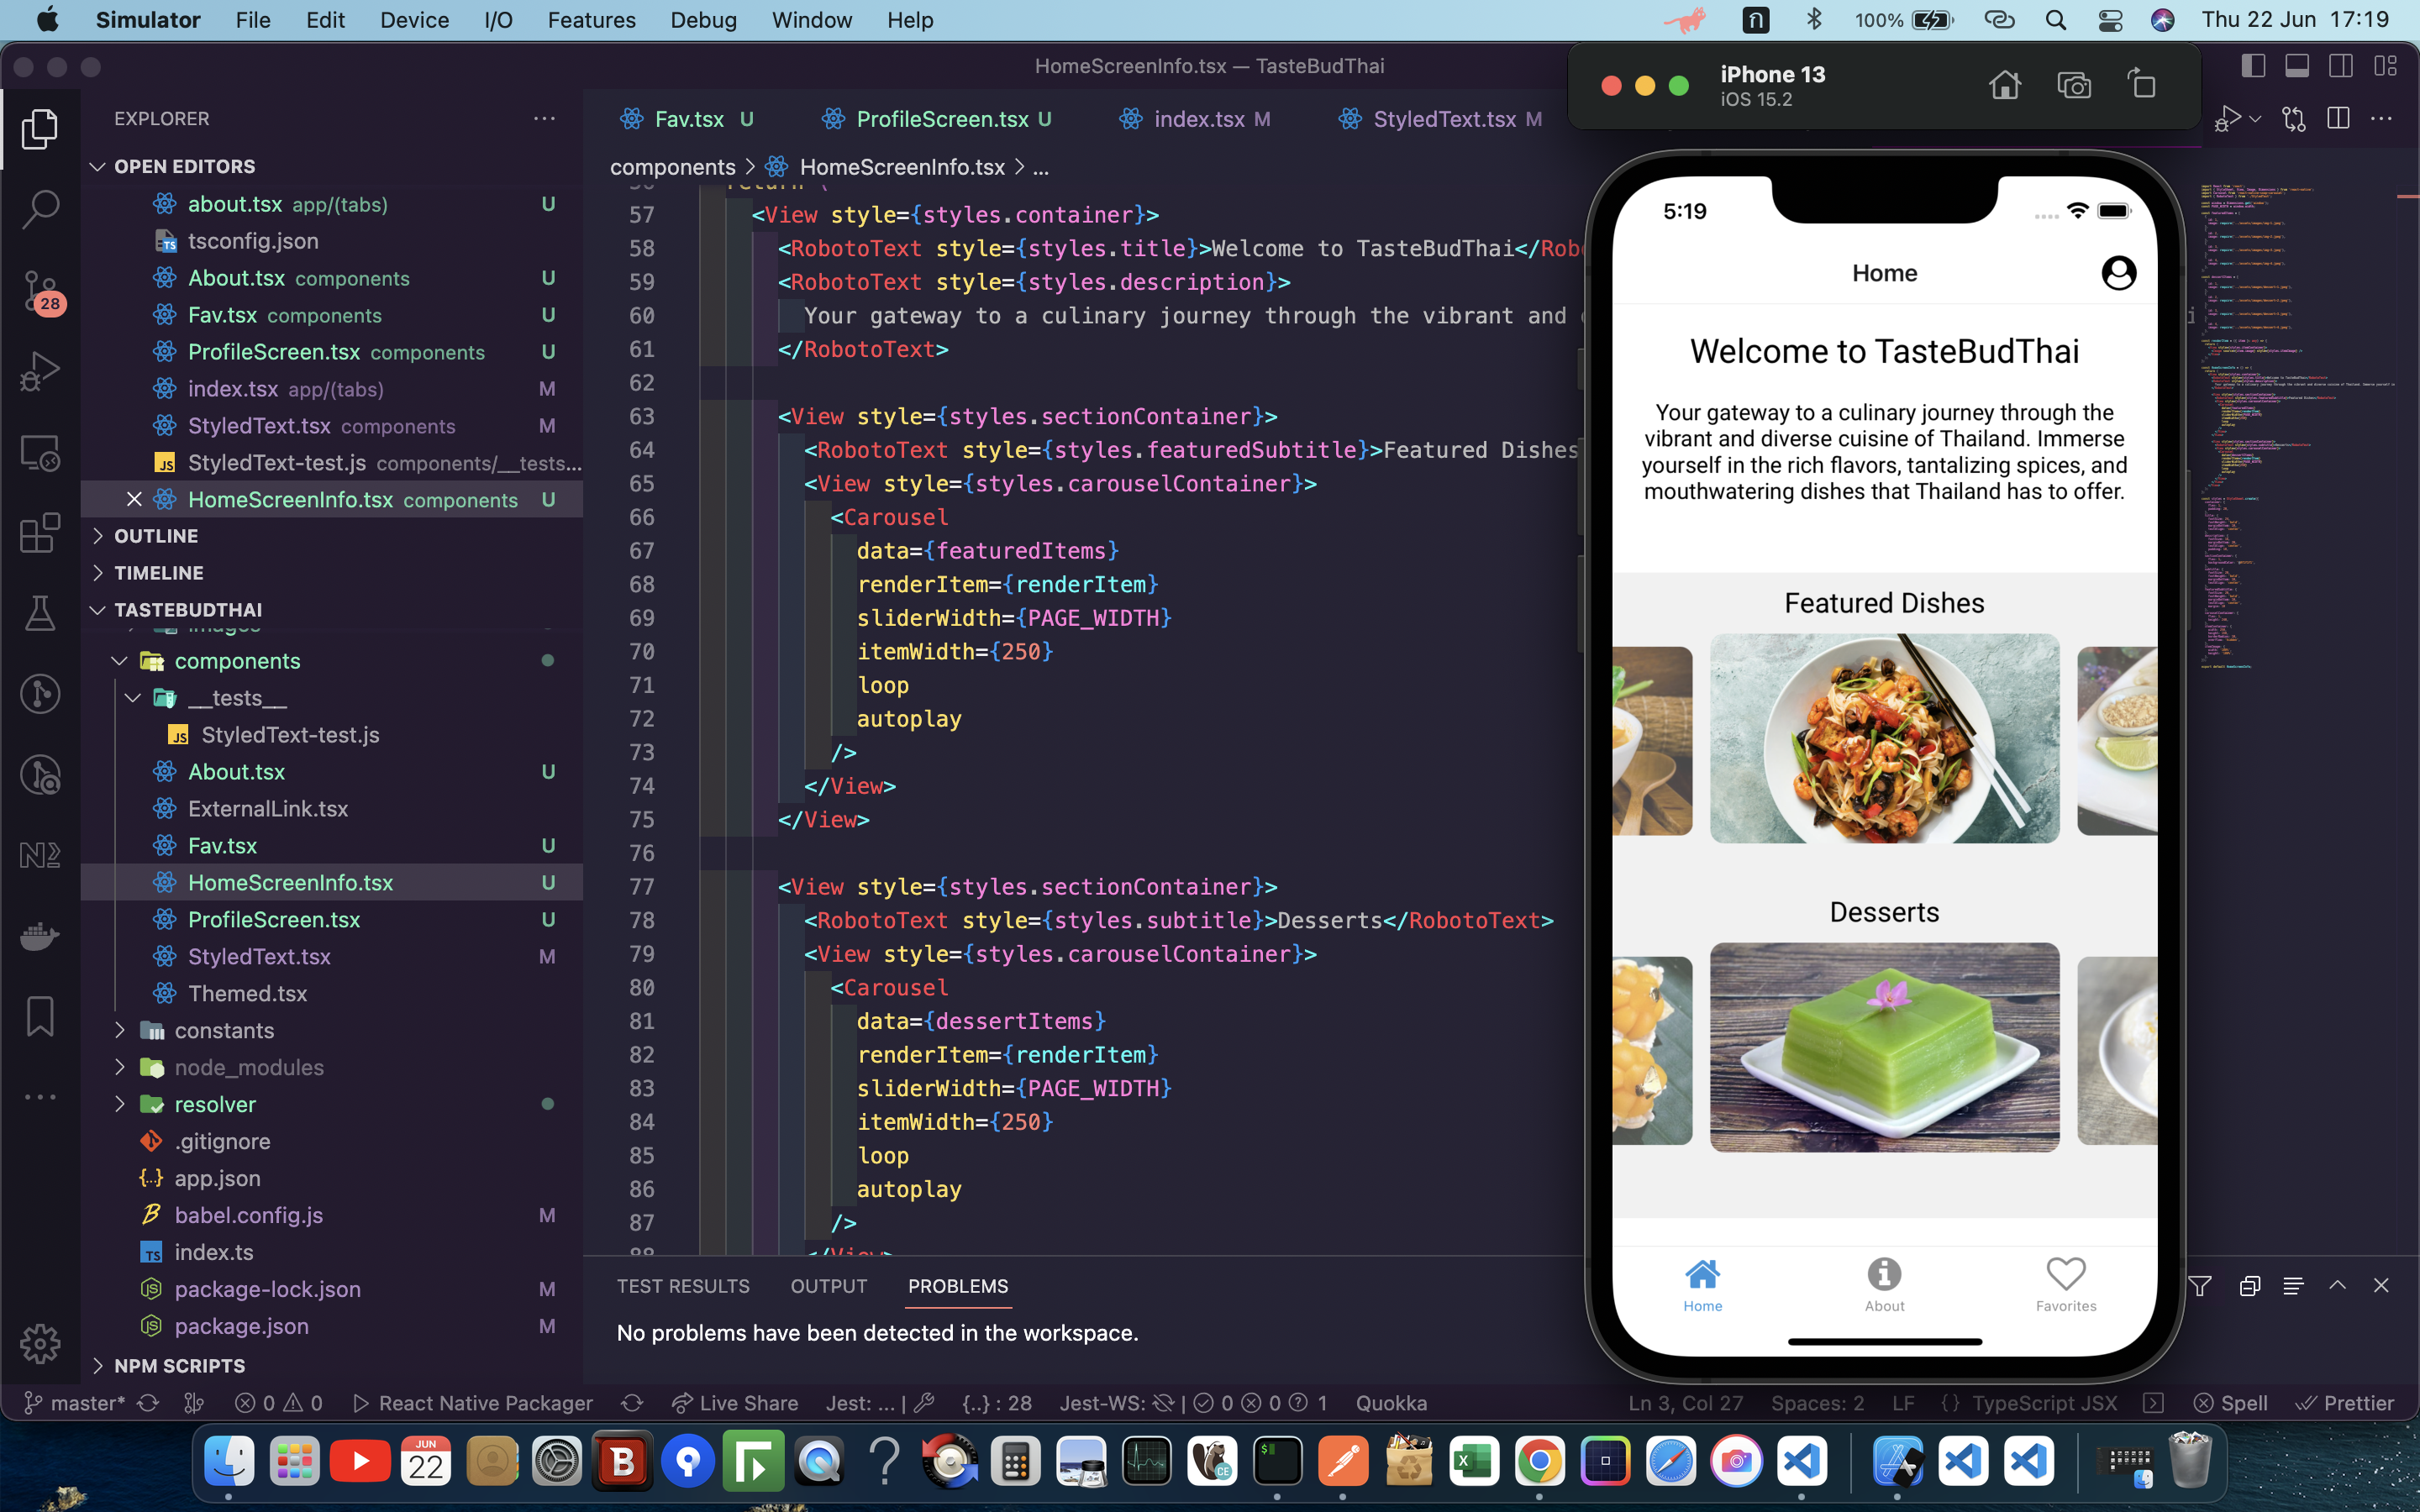Open Source Control view with 28 changes
The height and width of the screenshot is (1512, 2420).
40,291
